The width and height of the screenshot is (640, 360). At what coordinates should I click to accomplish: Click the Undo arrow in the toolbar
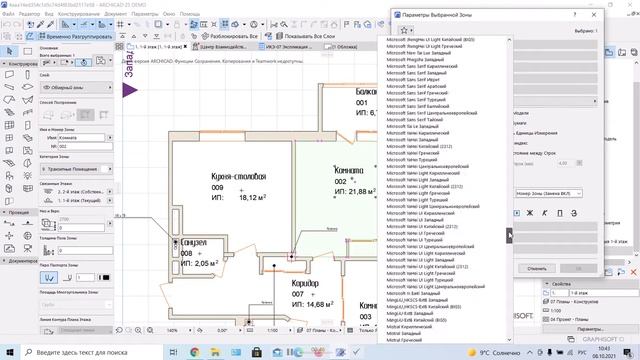click(x=7, y=24)
